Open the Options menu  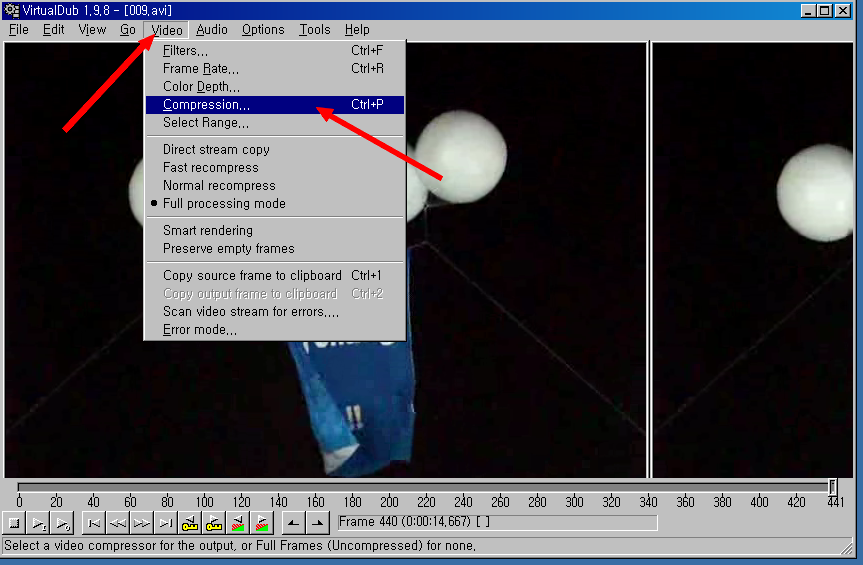(x=263, y=30)
